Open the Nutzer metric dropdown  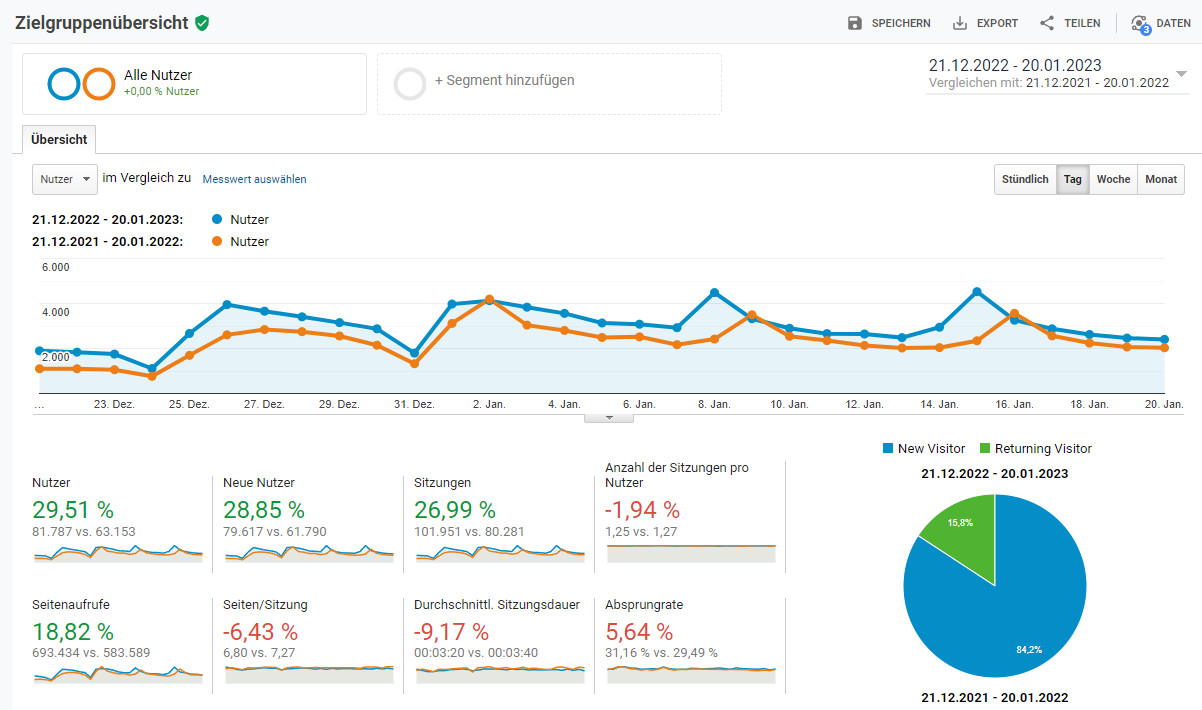coord(65,179)
